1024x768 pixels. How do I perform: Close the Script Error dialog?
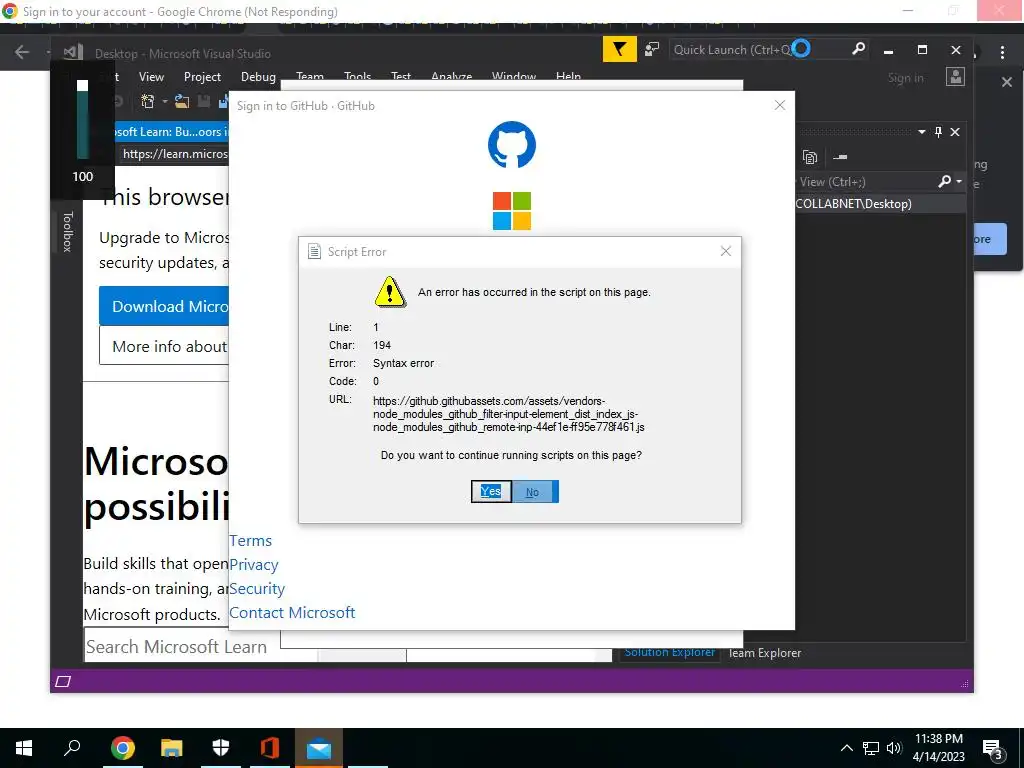click(x=726, y=251)
